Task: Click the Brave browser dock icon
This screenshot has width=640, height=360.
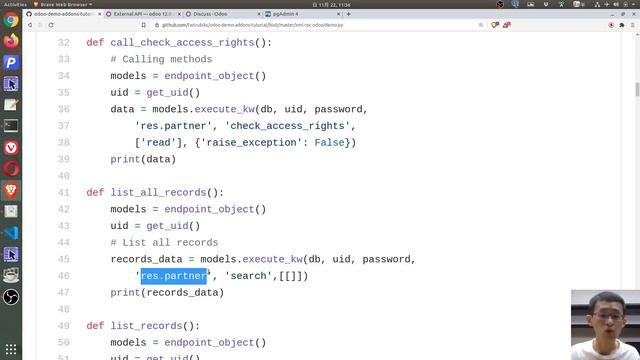Action: (11, 190)
